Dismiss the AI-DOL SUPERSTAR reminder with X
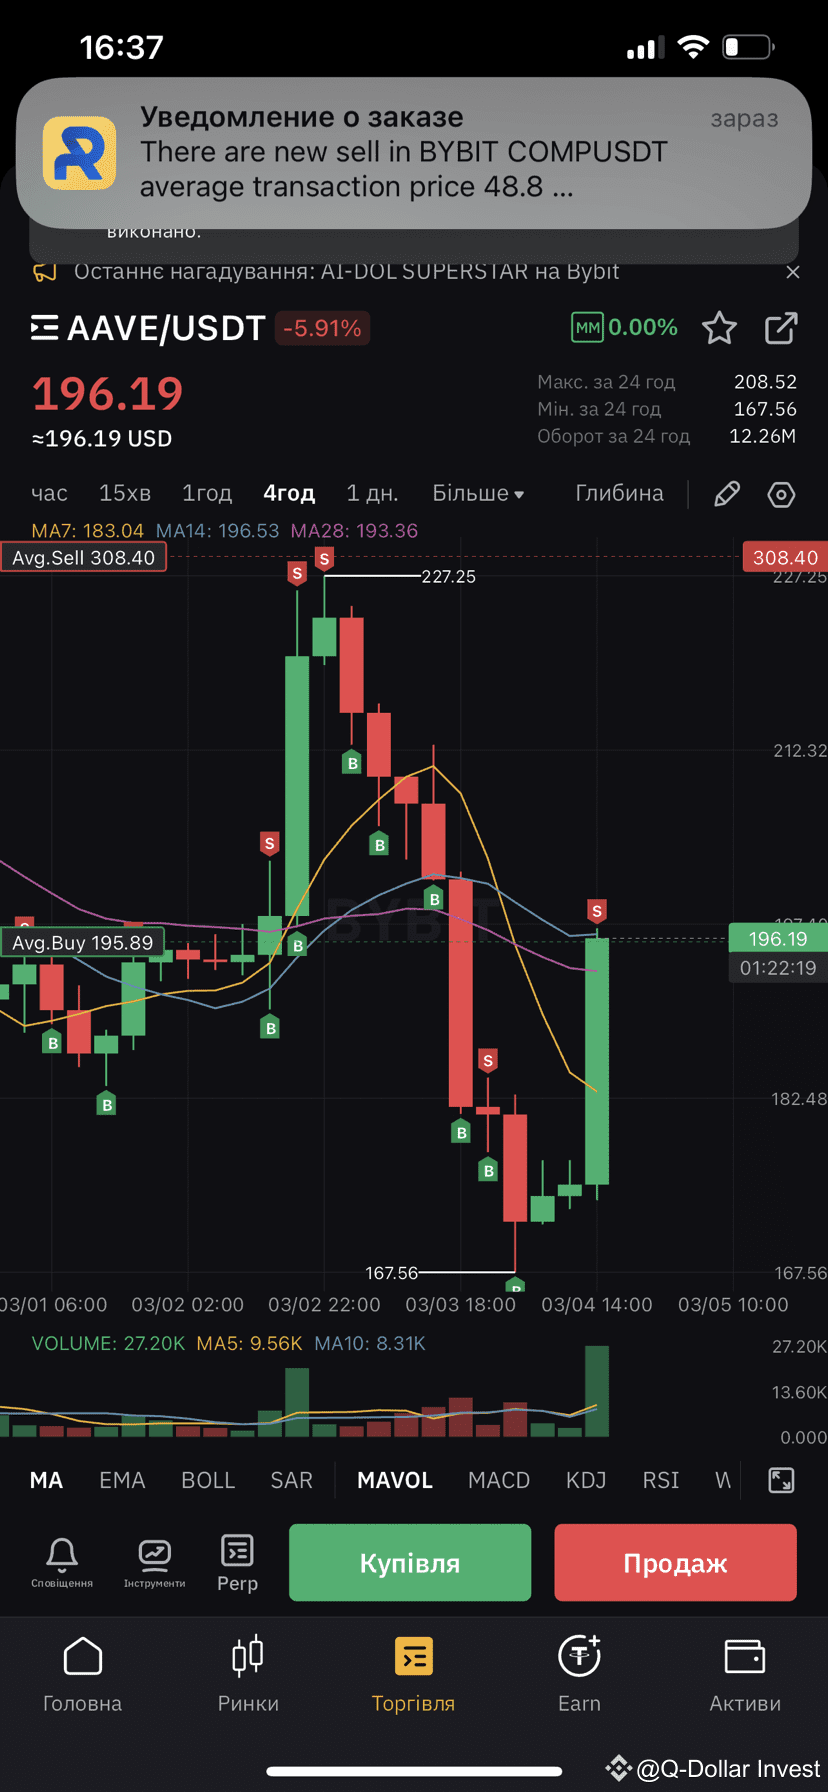This screenshot has width=828, height=1792. point(793,272)
